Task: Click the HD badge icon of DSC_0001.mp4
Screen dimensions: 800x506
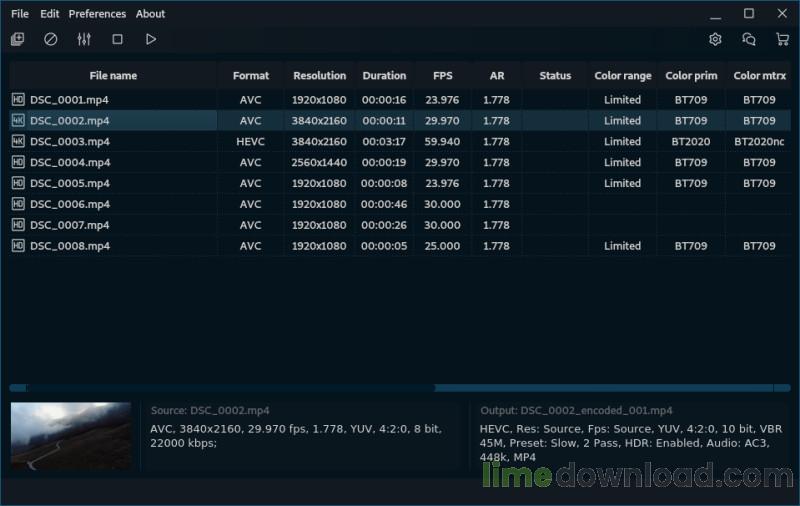Action: [x=18, y=100]
